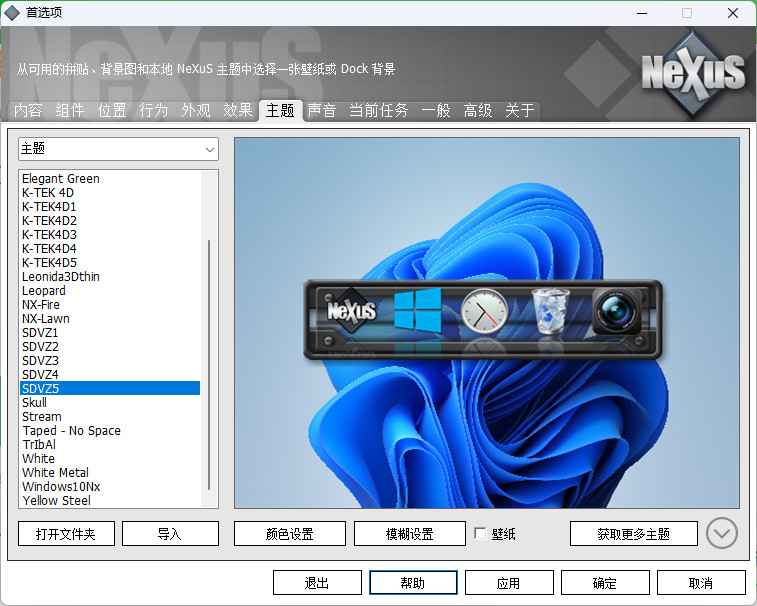
Task: Choose the K-TEK4D2 theme
Action: click(110, 221)
